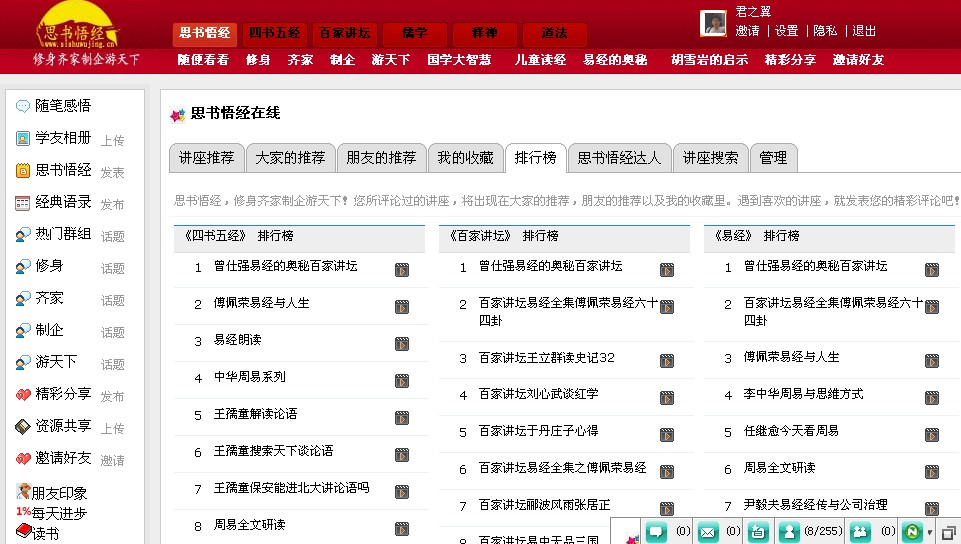Switch to the 讲座搜索 tab
961x544 pixels.
[710, 158]
